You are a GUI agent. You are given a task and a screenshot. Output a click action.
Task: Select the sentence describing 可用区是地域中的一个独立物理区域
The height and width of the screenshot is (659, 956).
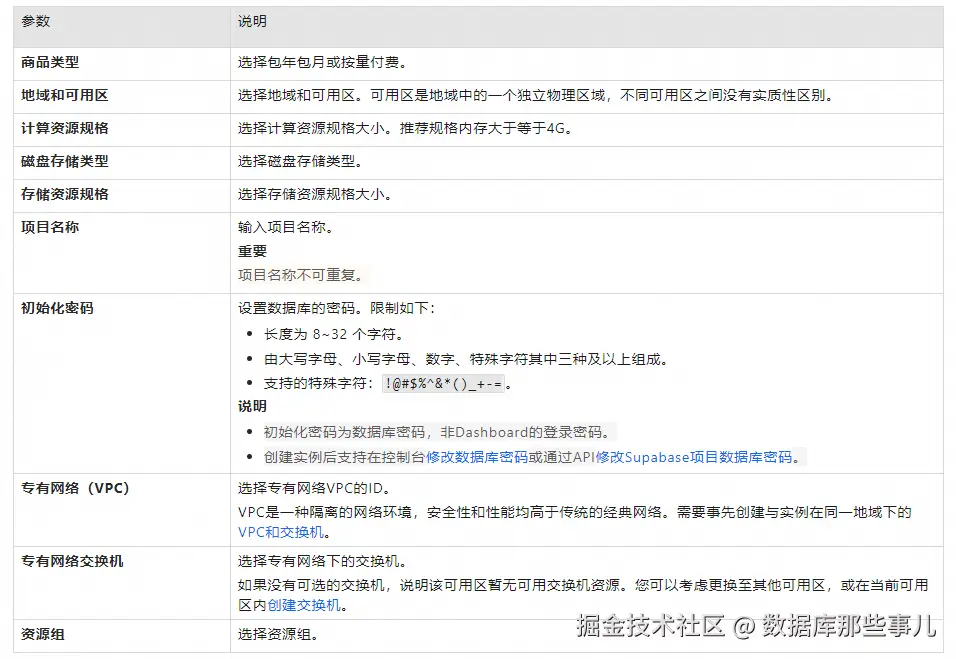click(602, 95)
